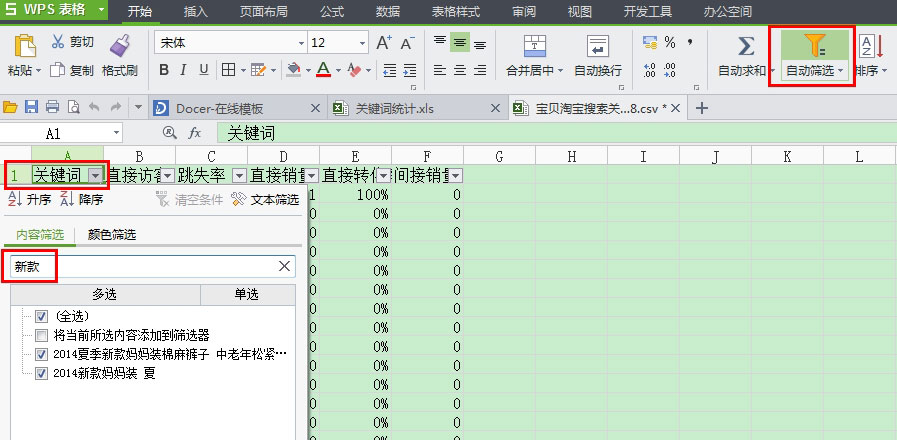The image size is (897, 440).
Task: Open the font name dropdown
Action: 301,43
